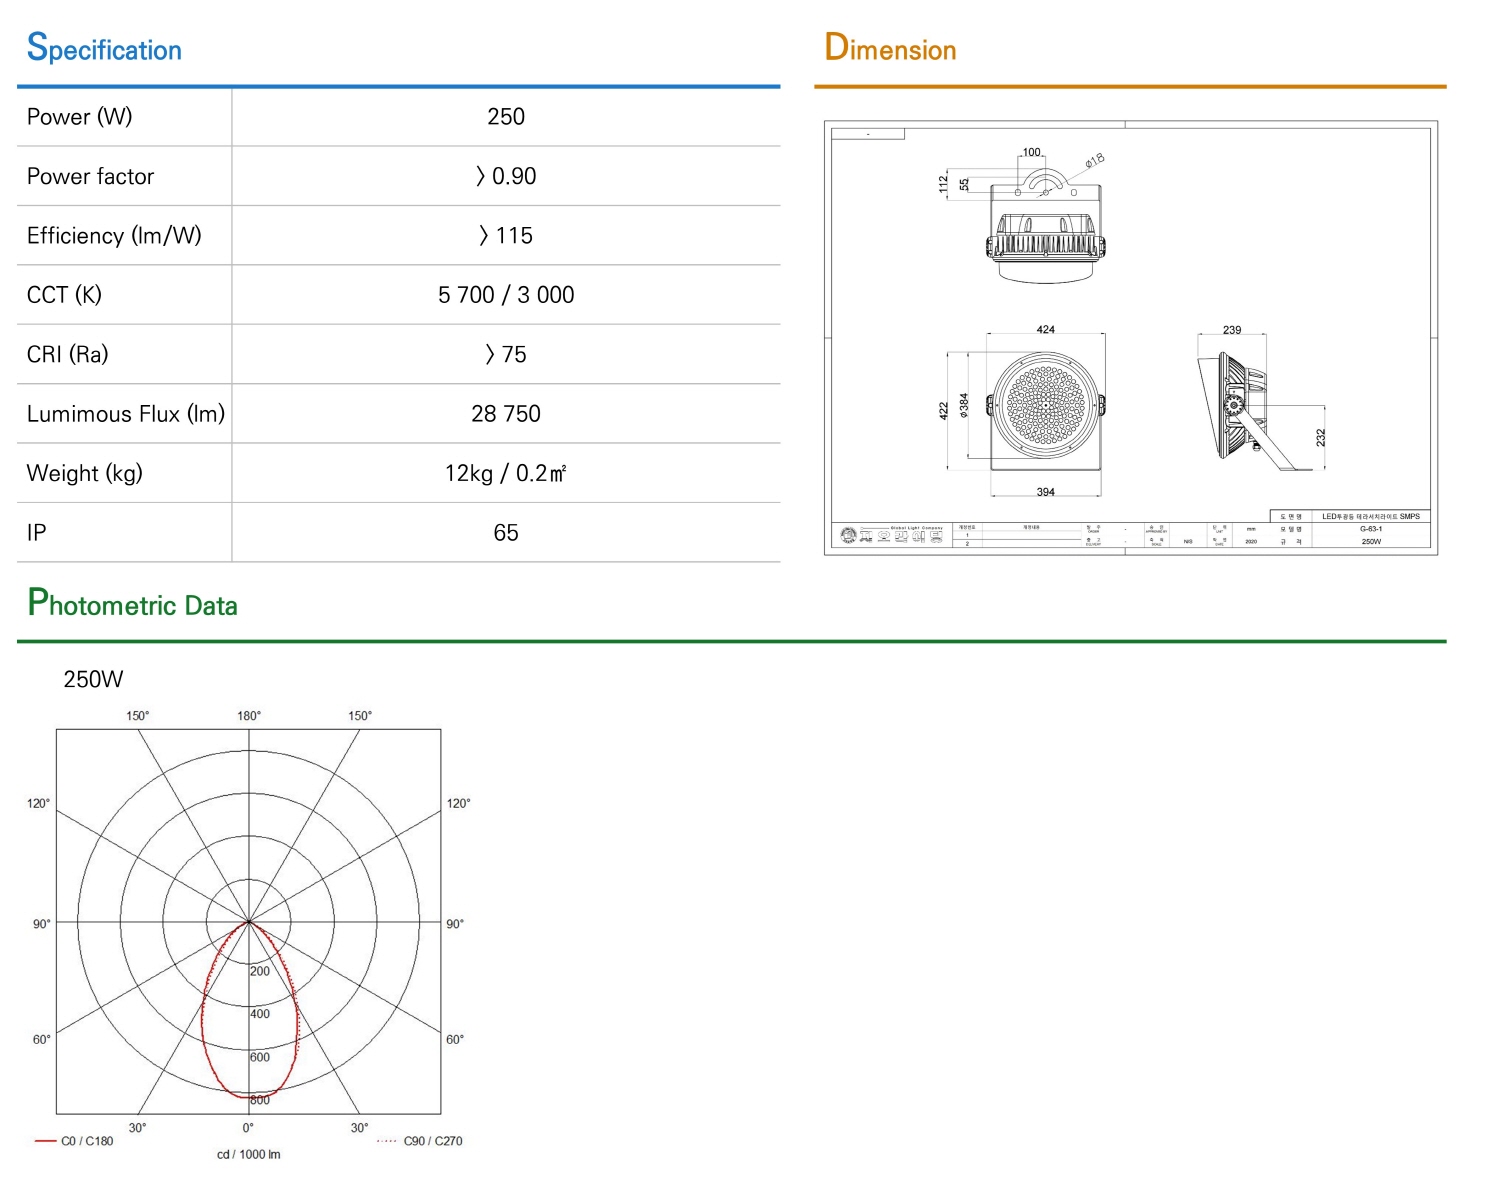Click the cd / 1000 lm unit label
1486x1189 pixels.
point(249,1155)
